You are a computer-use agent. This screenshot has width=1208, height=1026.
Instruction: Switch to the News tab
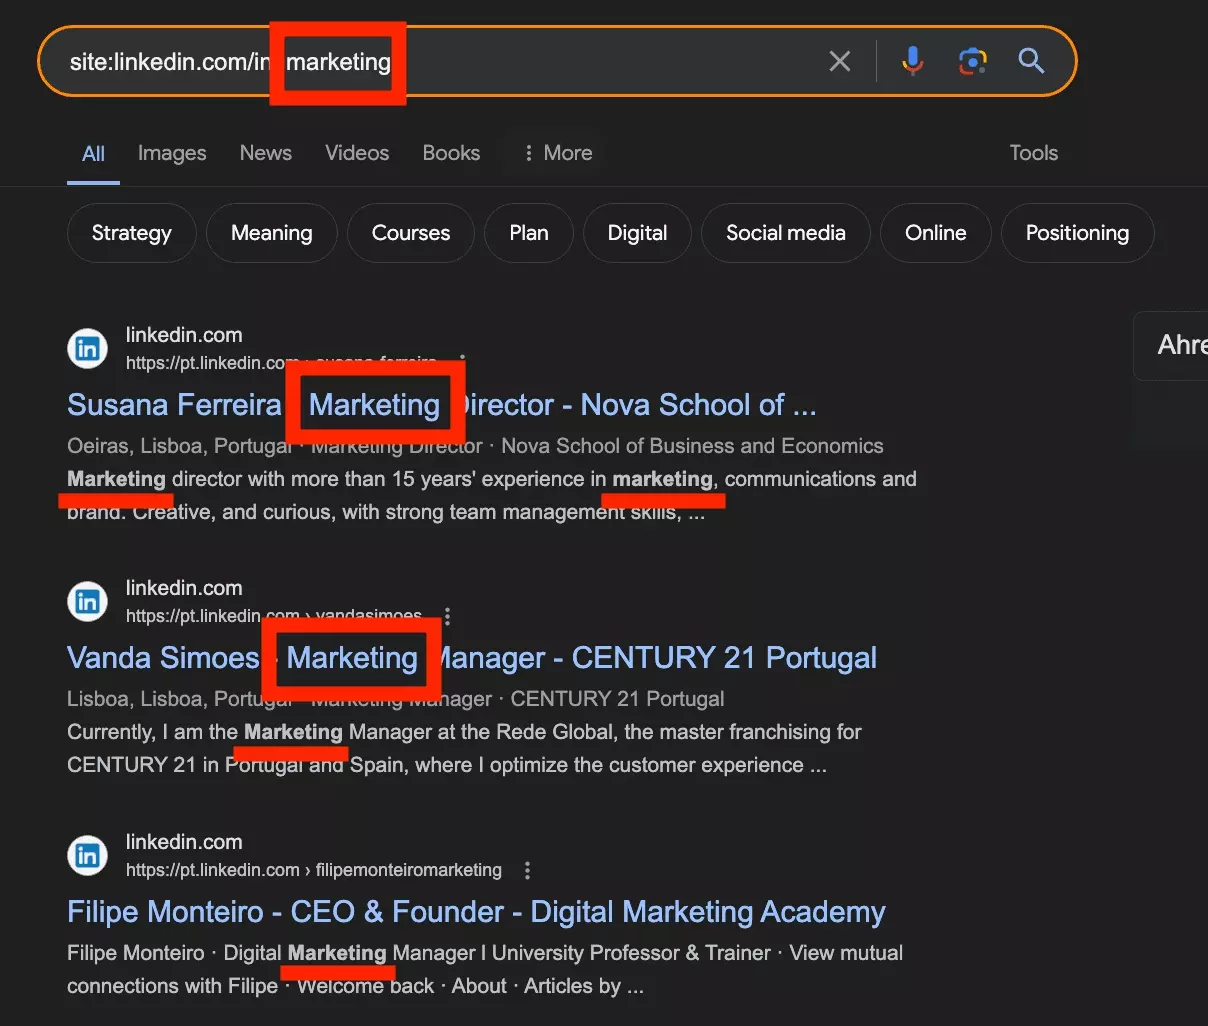(x=265, y=152)
